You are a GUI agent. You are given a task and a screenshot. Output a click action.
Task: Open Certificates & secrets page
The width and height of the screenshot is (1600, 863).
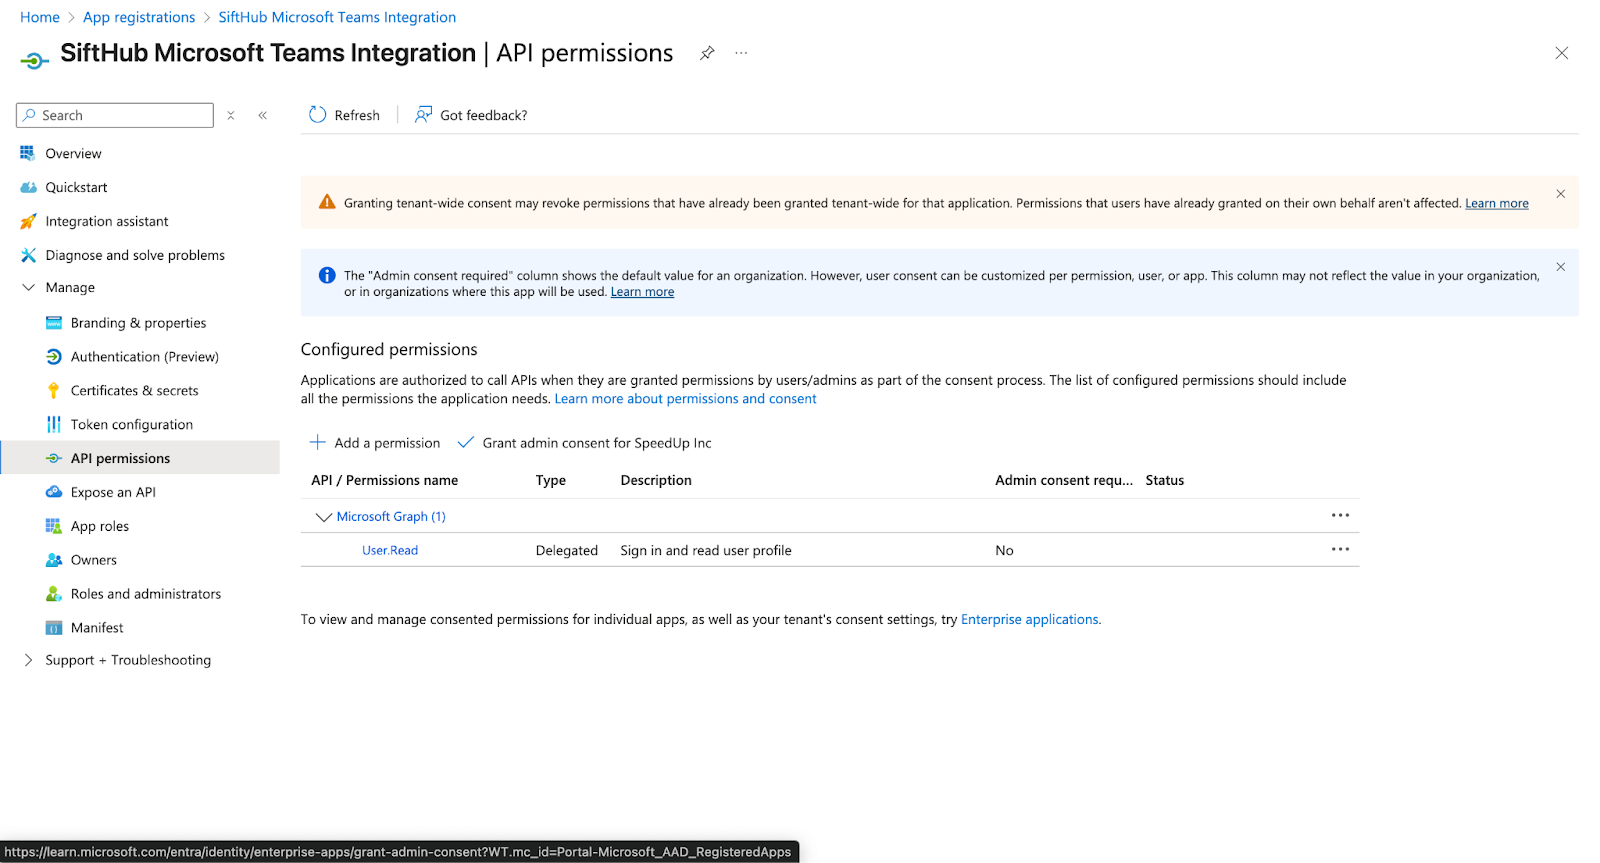134,391
